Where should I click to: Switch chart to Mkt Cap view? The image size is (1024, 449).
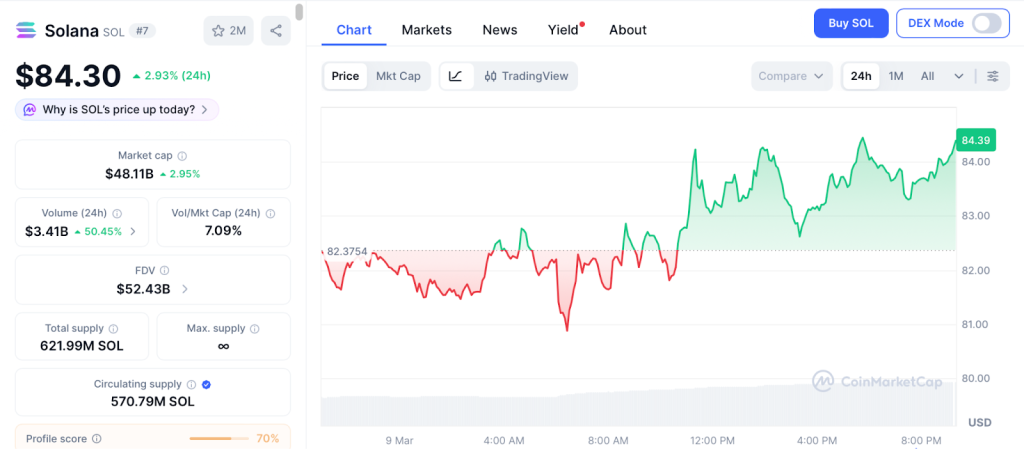tap(398, 76)
